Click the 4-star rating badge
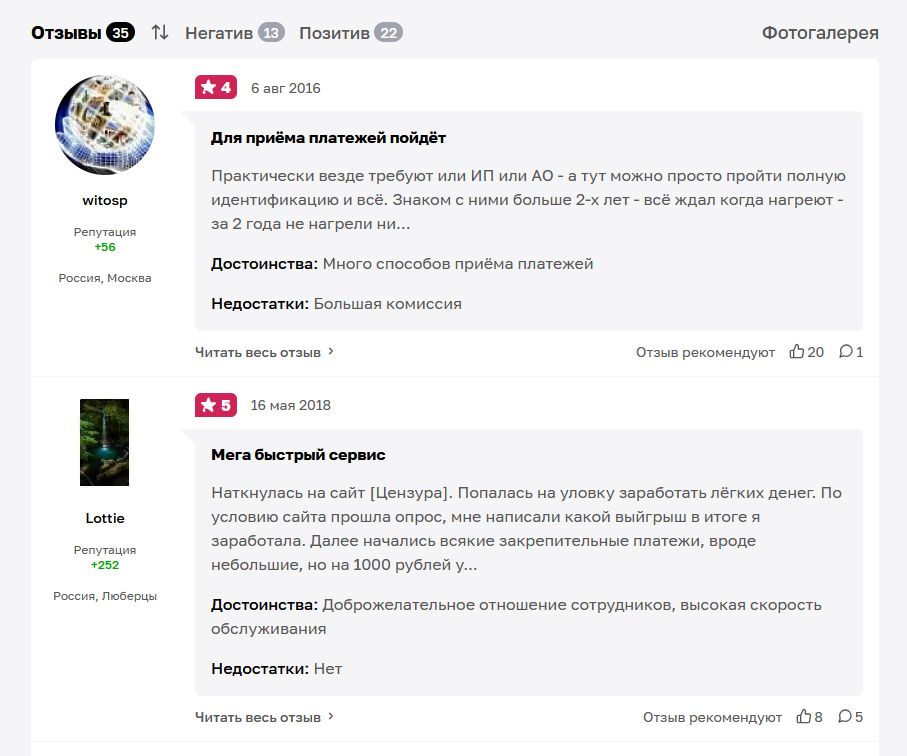907x756 pixels. point(216,88)
